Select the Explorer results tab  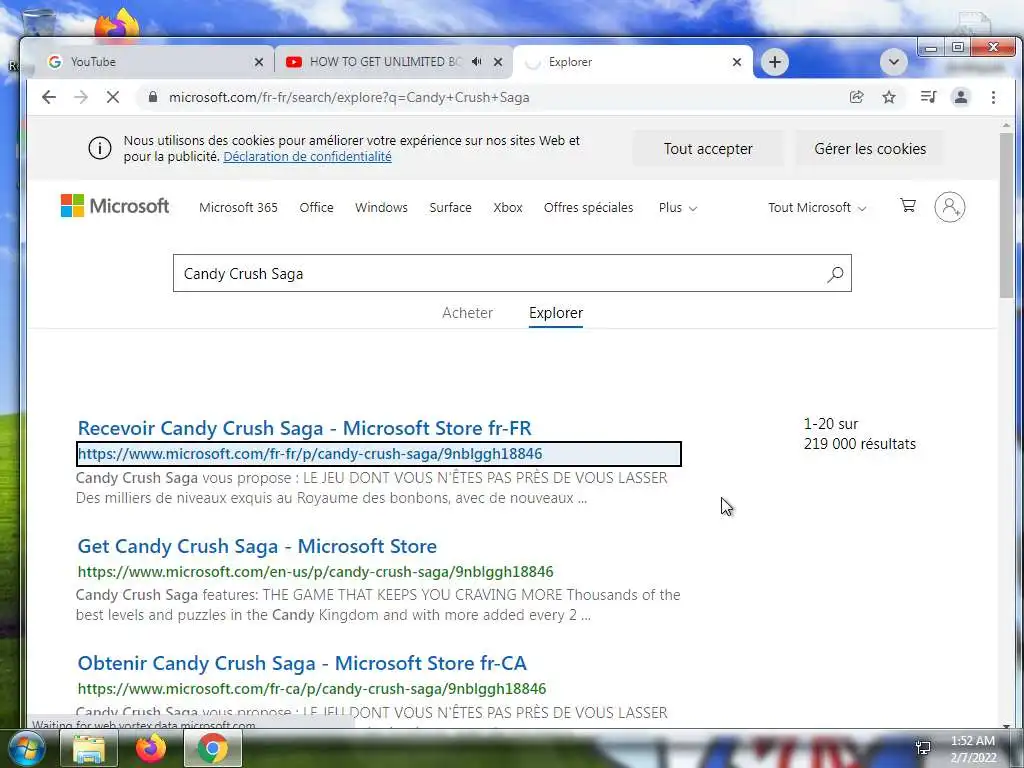point(556,313)
